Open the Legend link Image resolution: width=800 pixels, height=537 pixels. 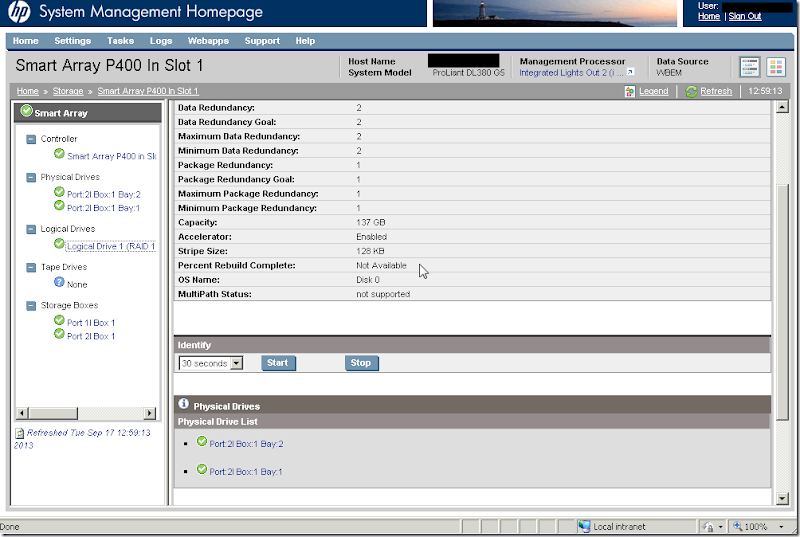click(654, 91)
